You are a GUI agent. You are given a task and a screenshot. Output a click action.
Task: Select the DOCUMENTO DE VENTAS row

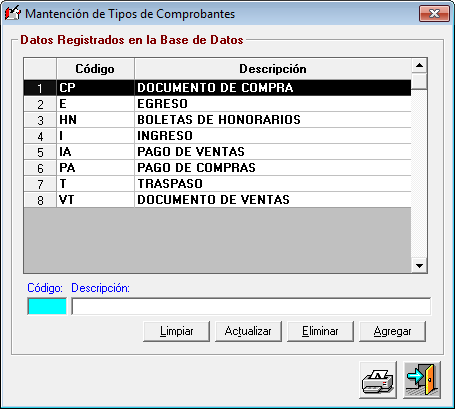coord(217,200)
